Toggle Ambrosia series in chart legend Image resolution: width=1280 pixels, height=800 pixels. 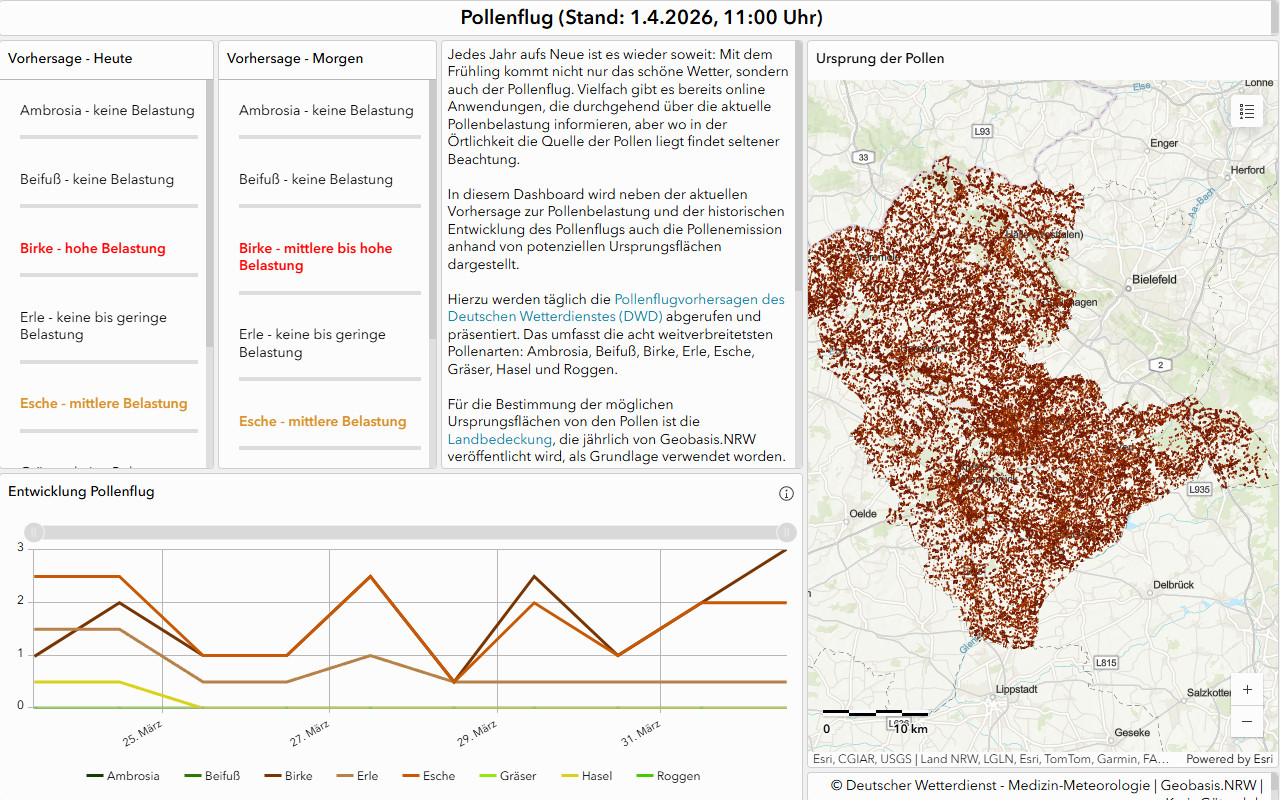[x=123, y=776]
